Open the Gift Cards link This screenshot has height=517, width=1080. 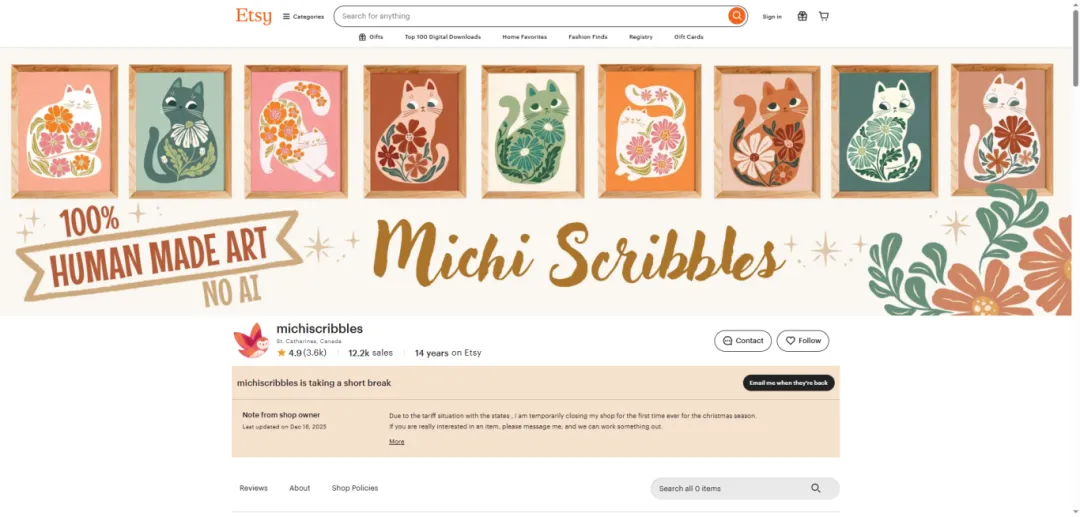point(689,37)
